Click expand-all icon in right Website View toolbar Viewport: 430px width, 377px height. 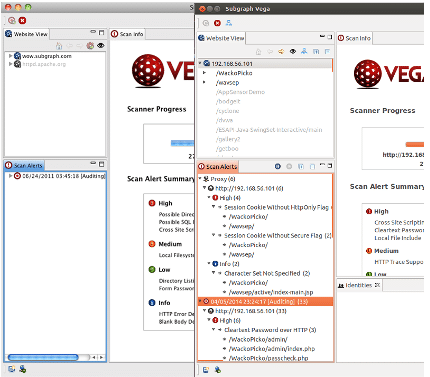pyautogui.click(x=316, y=51)
